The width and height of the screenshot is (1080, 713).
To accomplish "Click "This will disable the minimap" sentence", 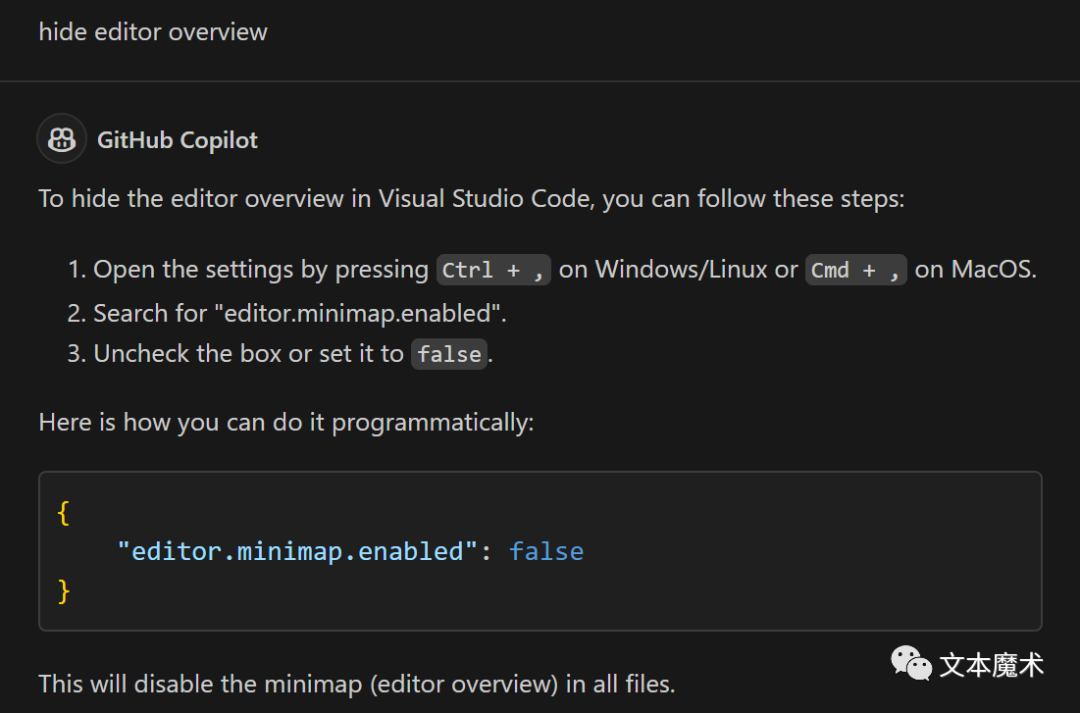I will click(357, 684).
